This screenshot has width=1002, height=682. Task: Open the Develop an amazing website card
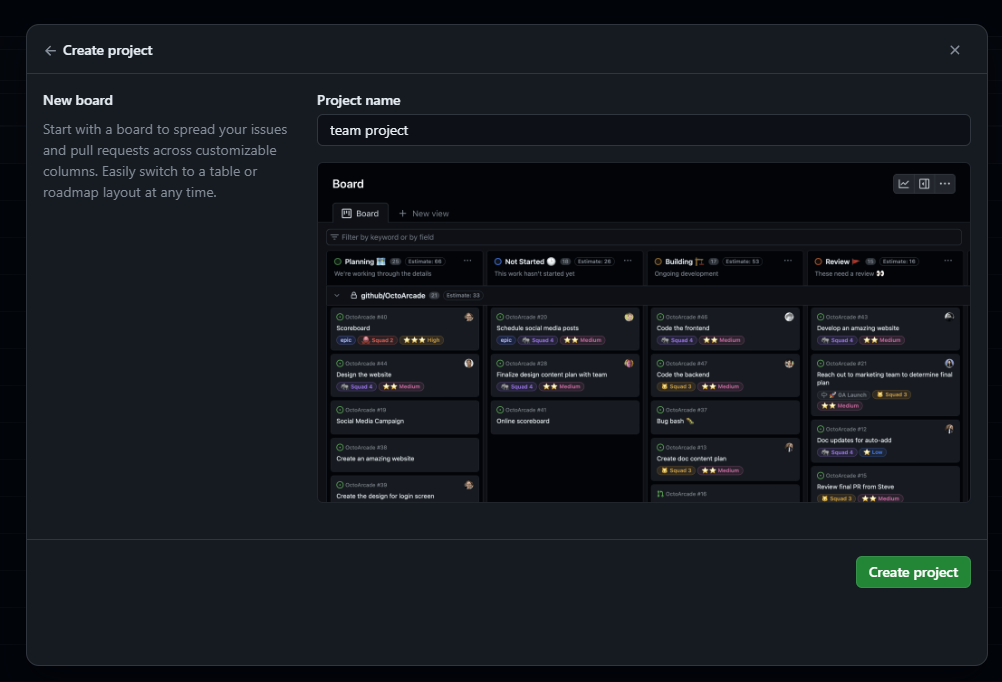click(x=885, y=329)
